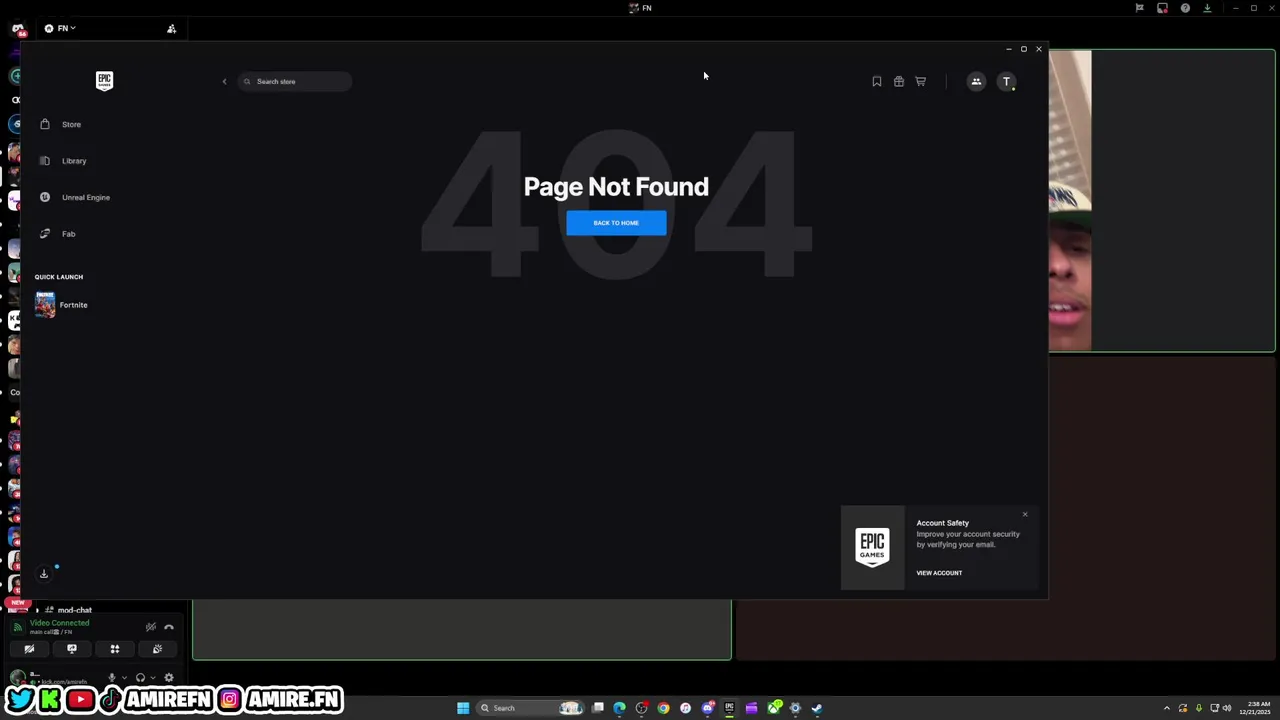Screen dimensions: 1280x720
Task: Toggle the Discord camera button
Action: tap(29, 649)
